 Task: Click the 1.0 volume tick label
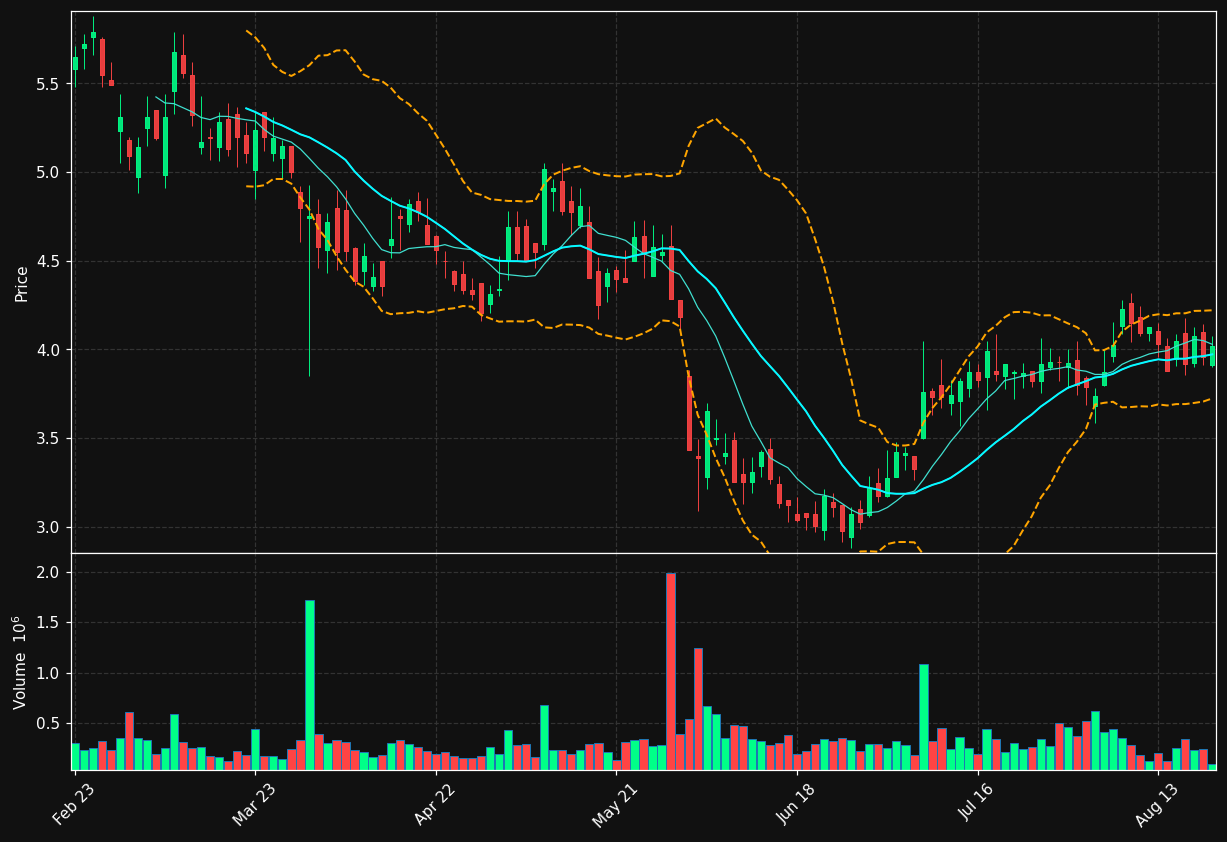click(49, 673)
